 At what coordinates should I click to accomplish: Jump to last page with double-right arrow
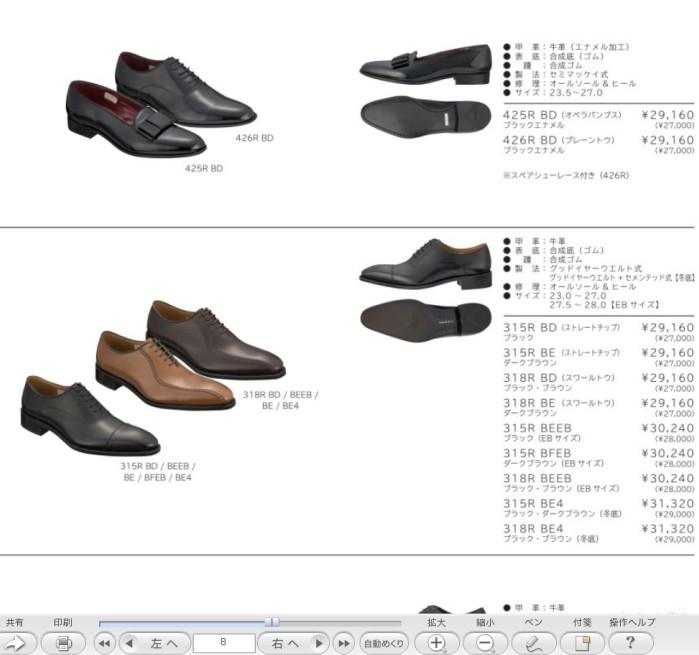click(x=344, y=643)
